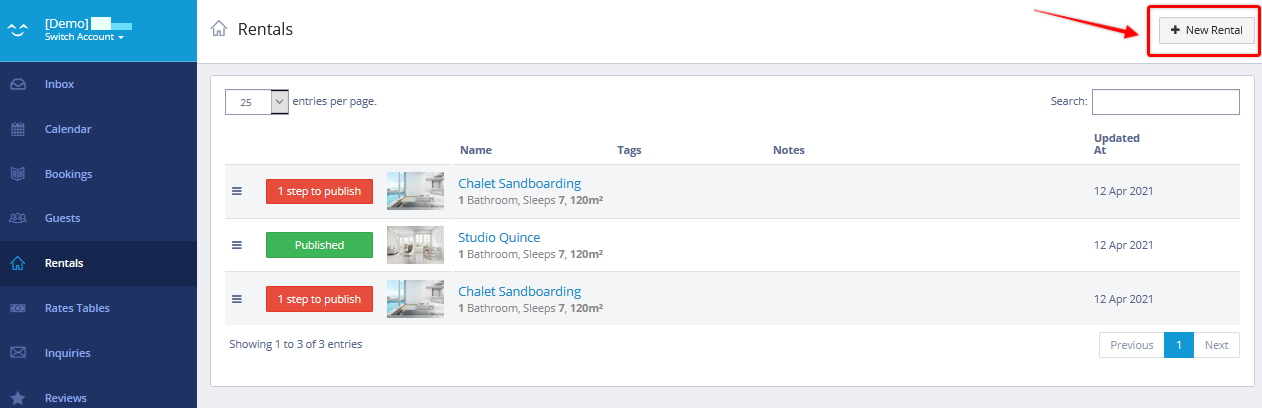Click the green Published status badge
The height and width of the screenshot is (408, 1262).
click(x=319, y=245)
